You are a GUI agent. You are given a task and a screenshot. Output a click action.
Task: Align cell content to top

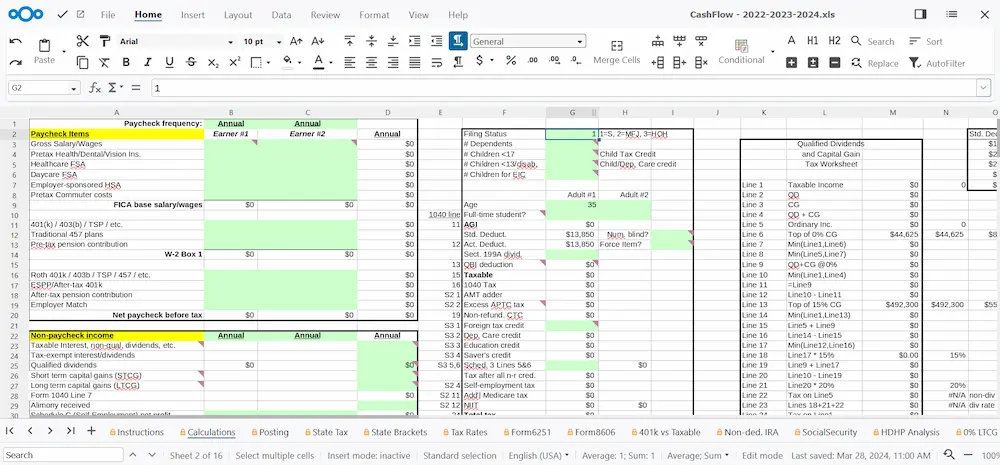point(349,41)
